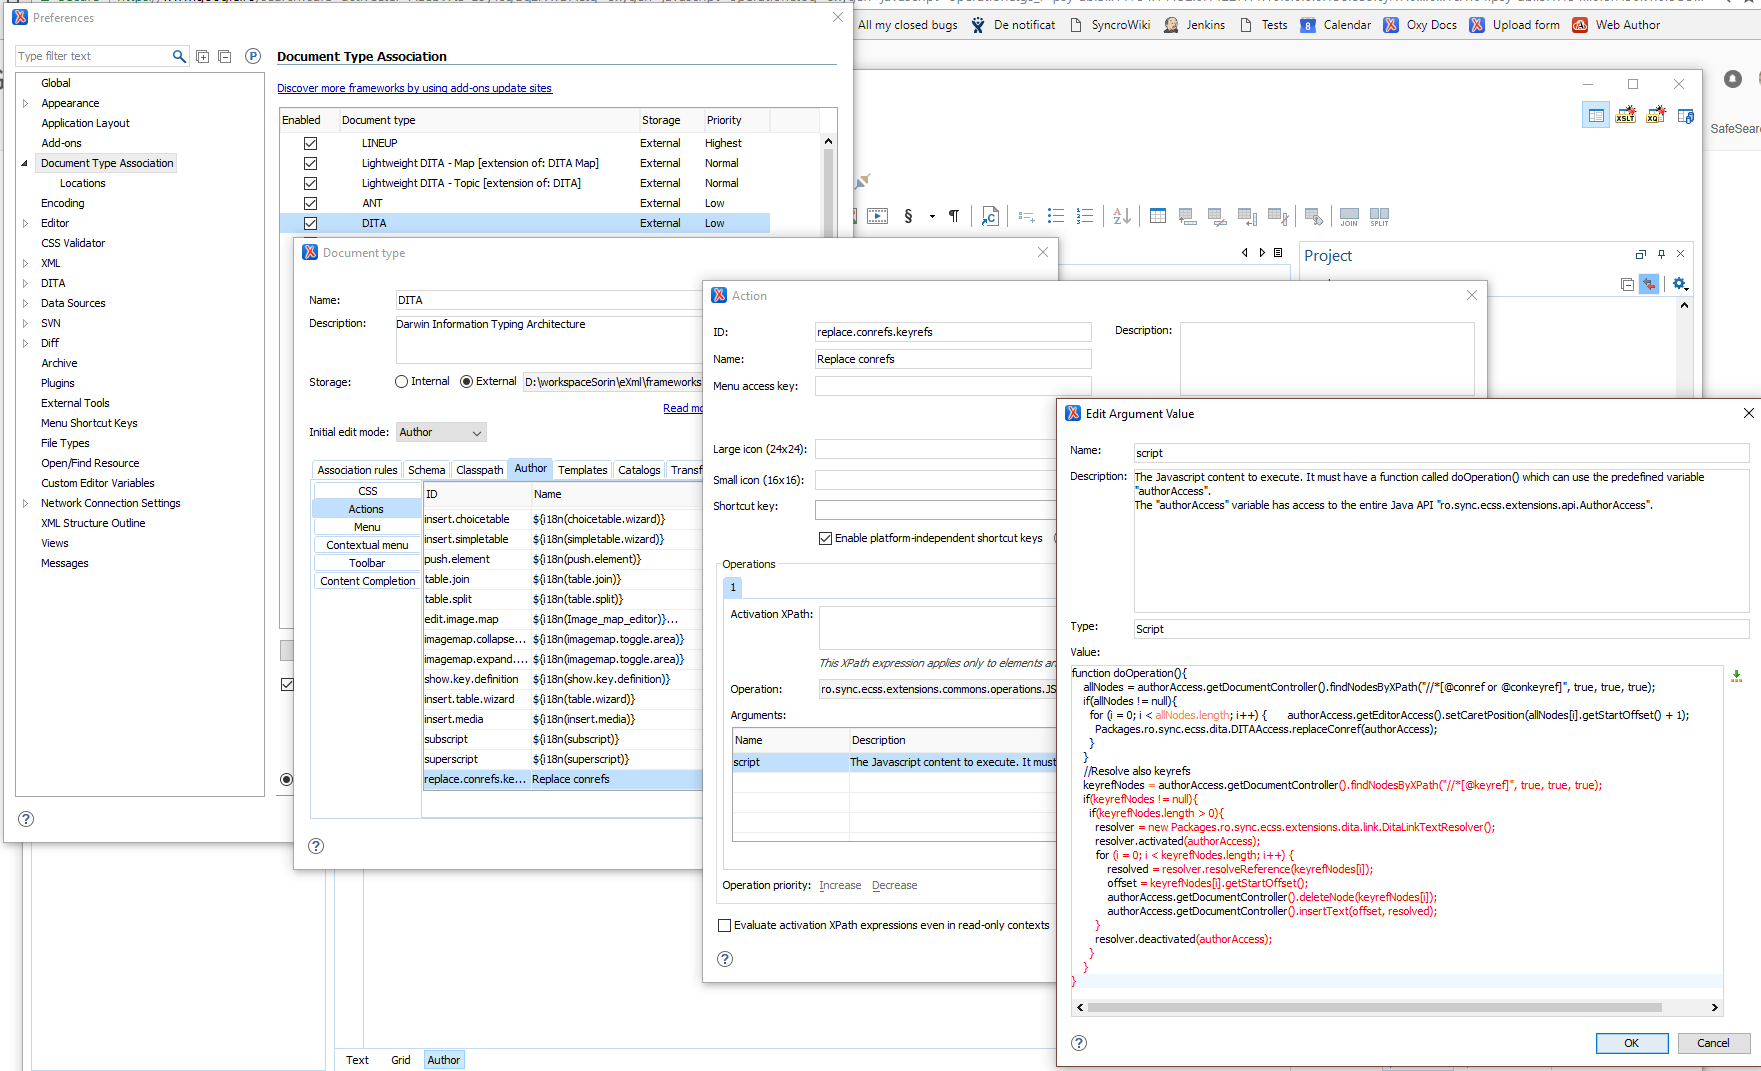This screenshot has width=1761, height=1071.
Task: Open the Initial edit mode dropdown
Action: point(441,432)
